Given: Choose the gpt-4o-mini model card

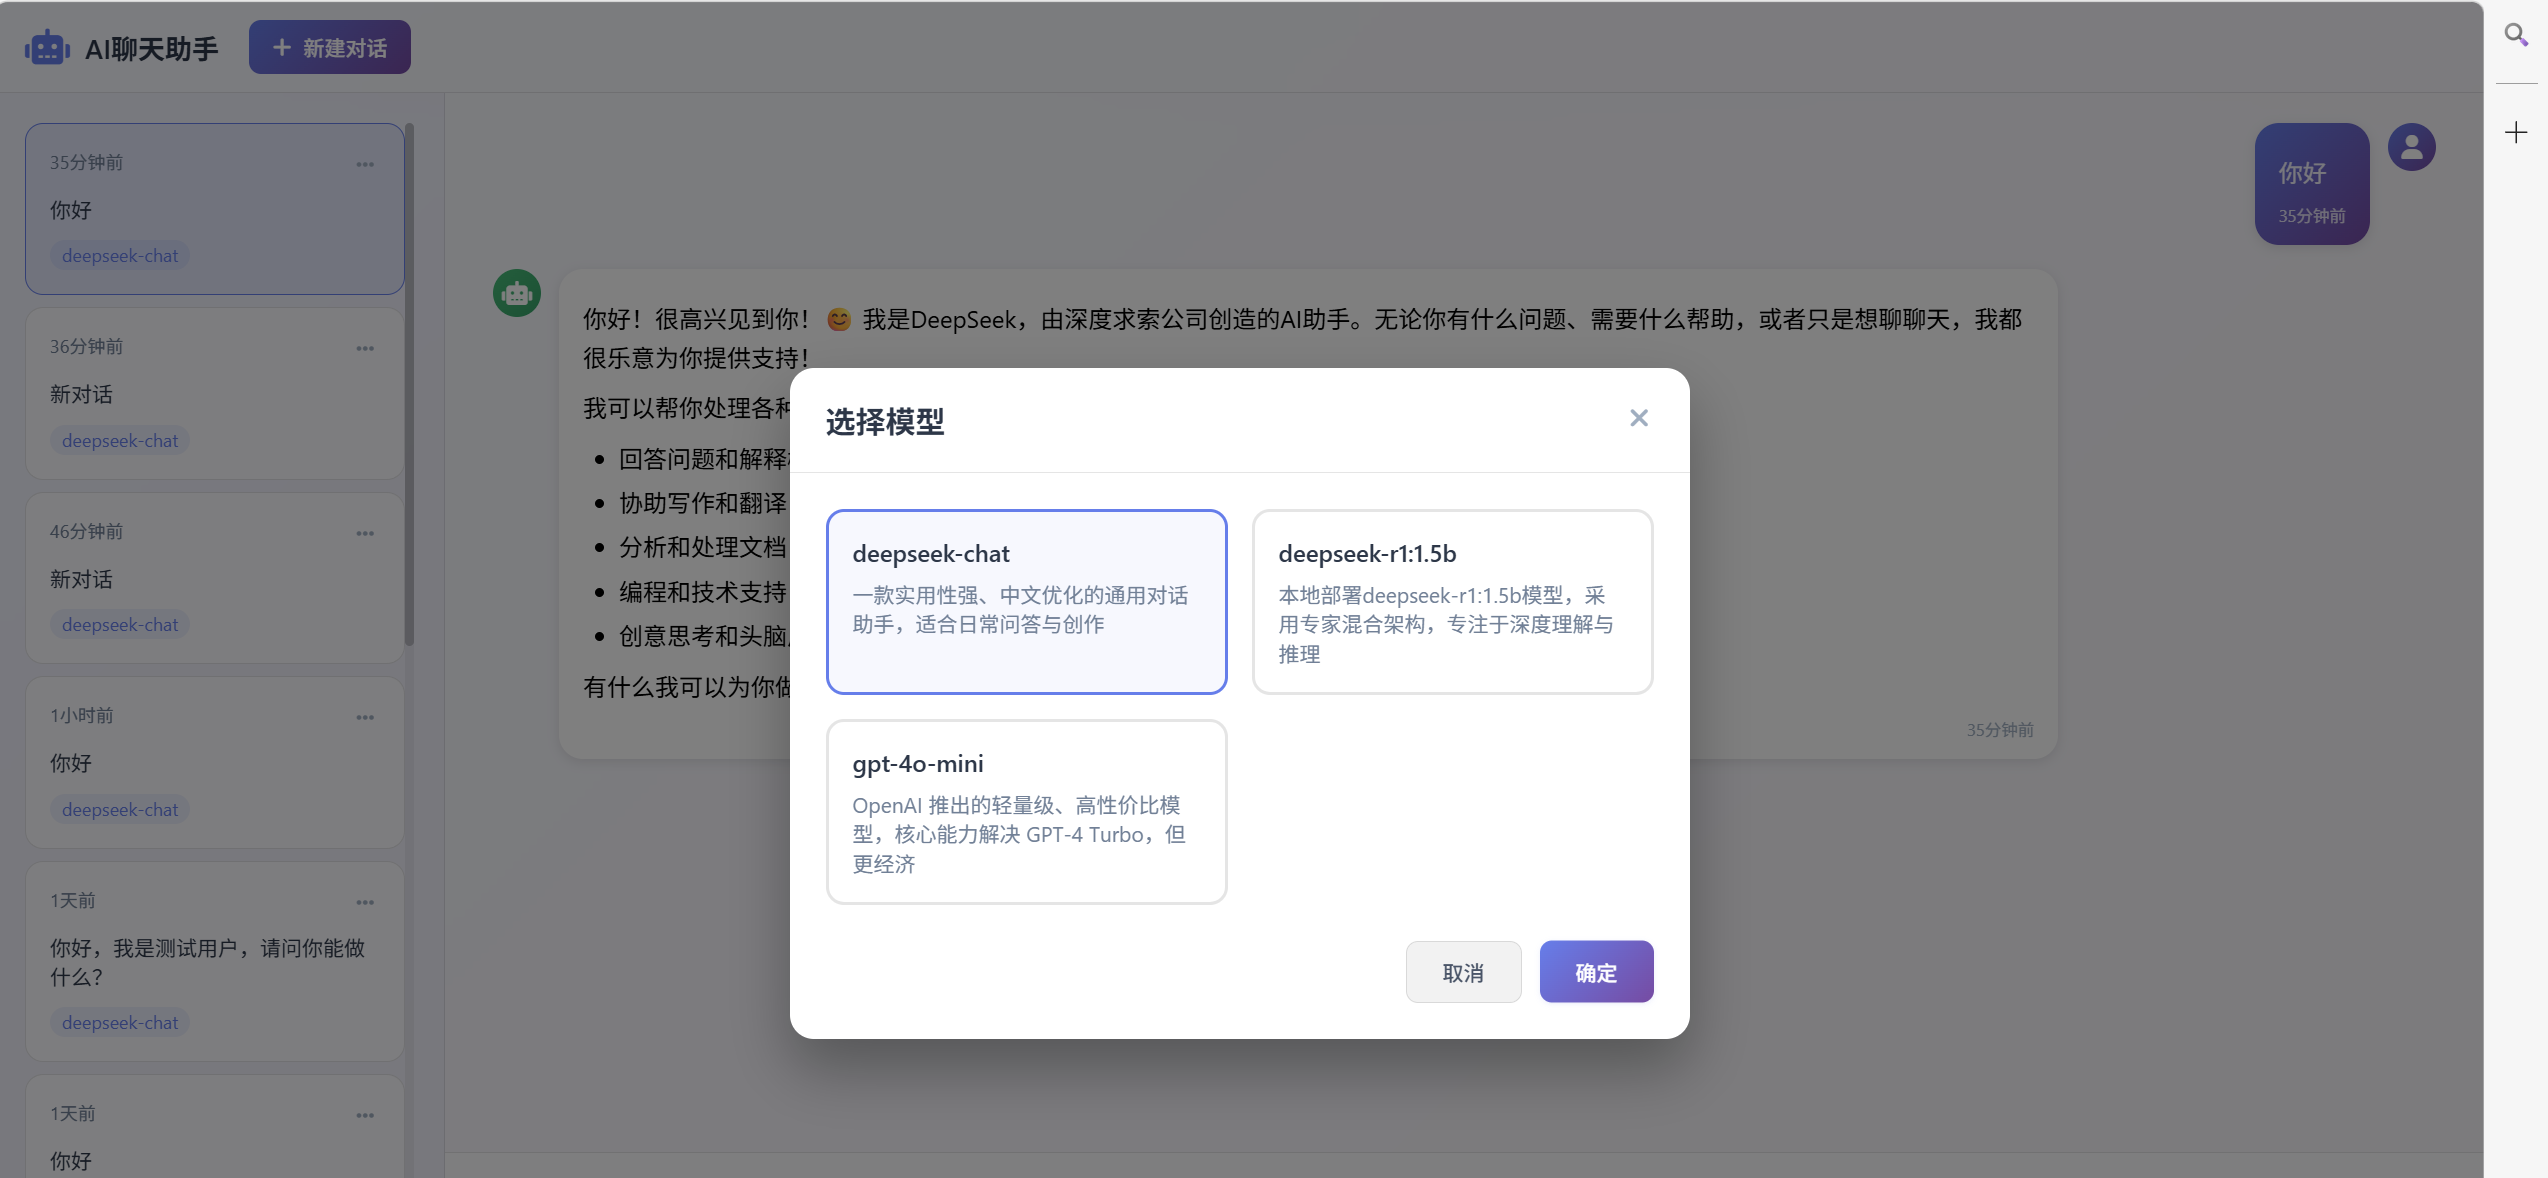Looking at the screenshot, I should point(1026,811).
